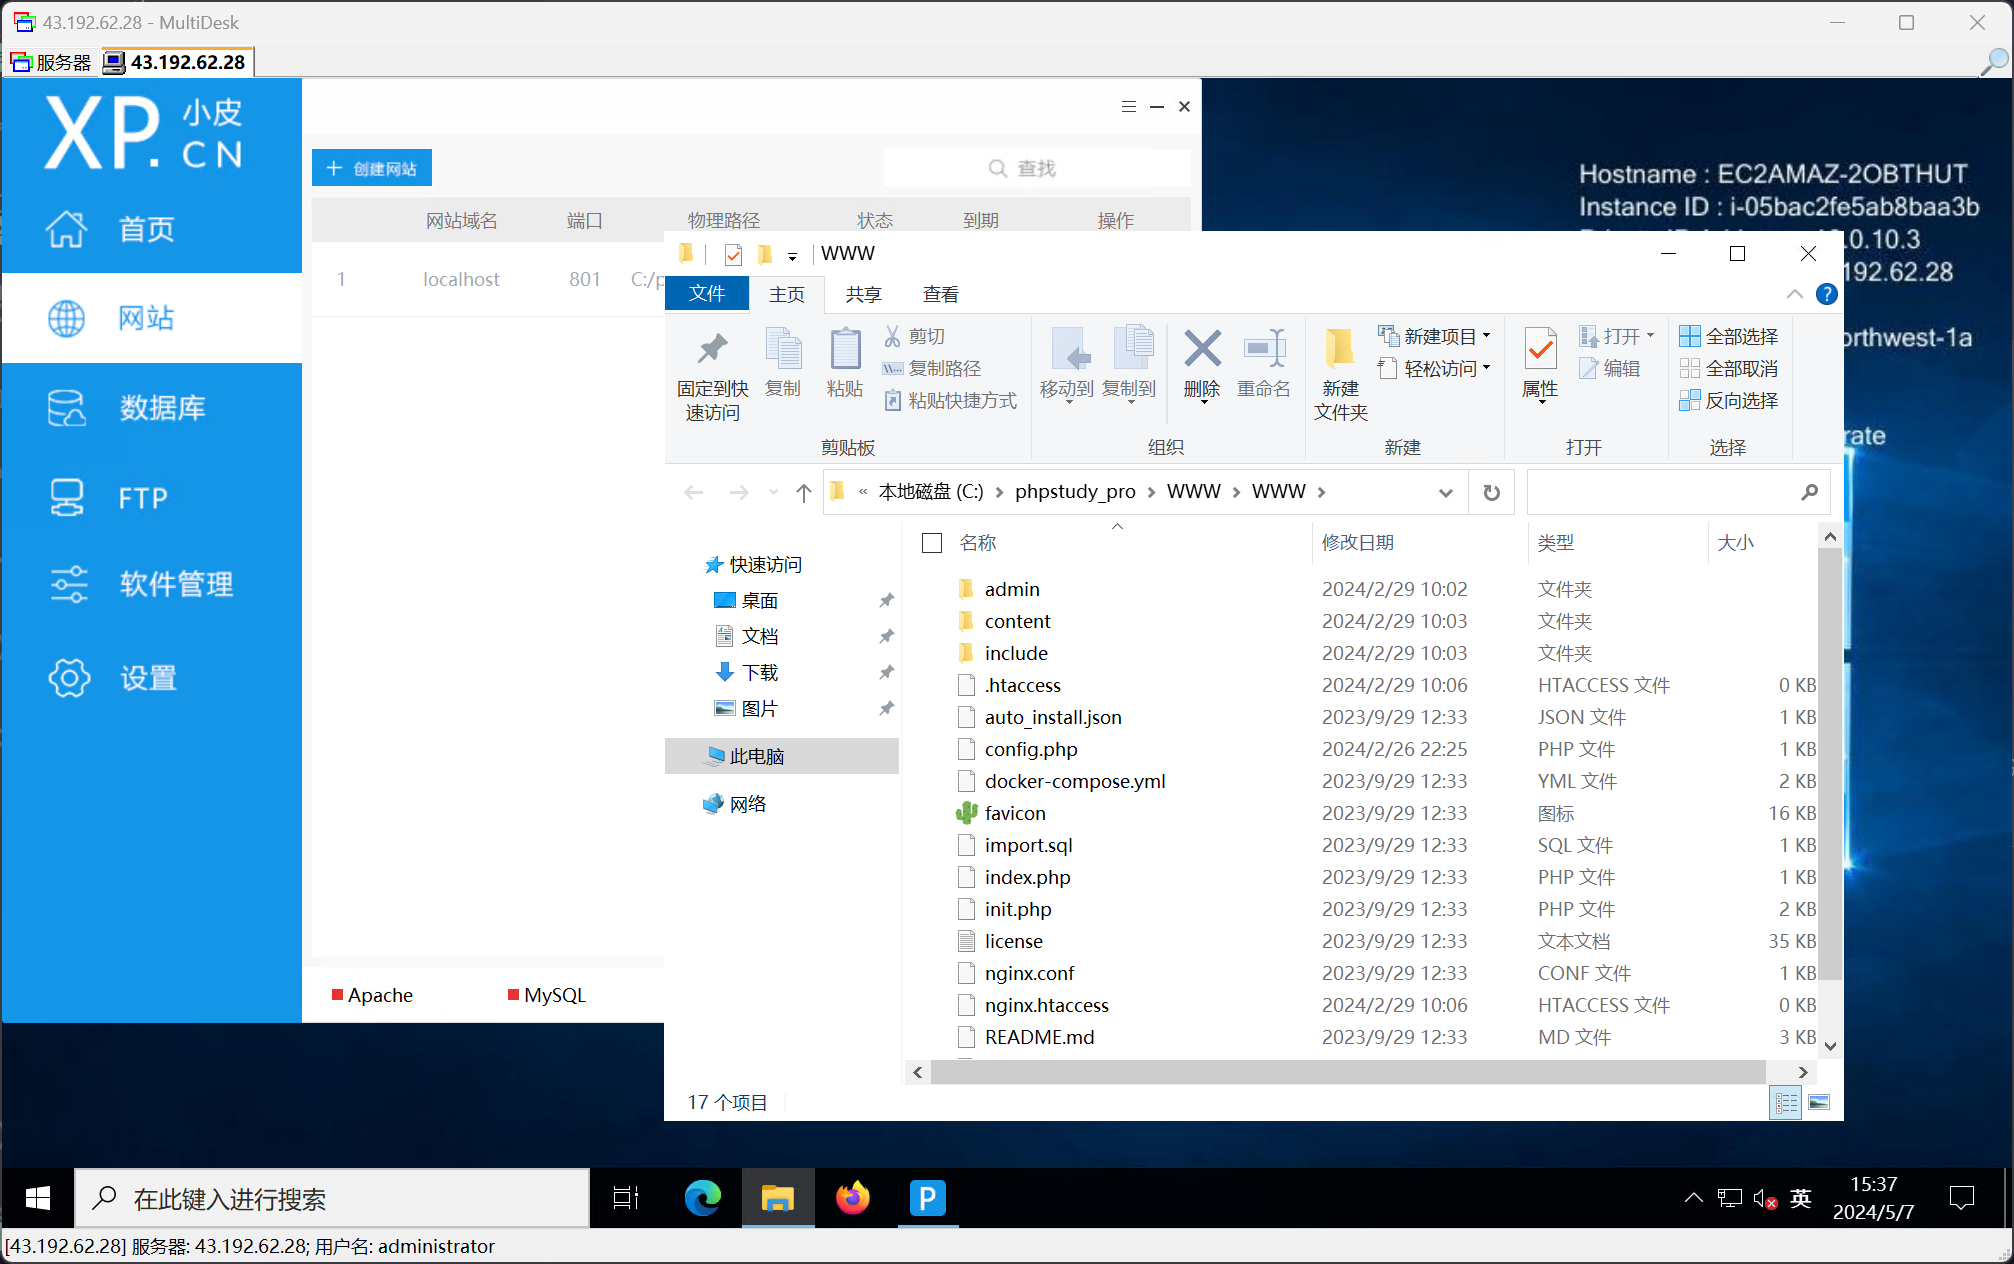Viewport: 2014px width, 1264px height.
Task: Select the config.php file
Action: click(x=1031, y=749)
